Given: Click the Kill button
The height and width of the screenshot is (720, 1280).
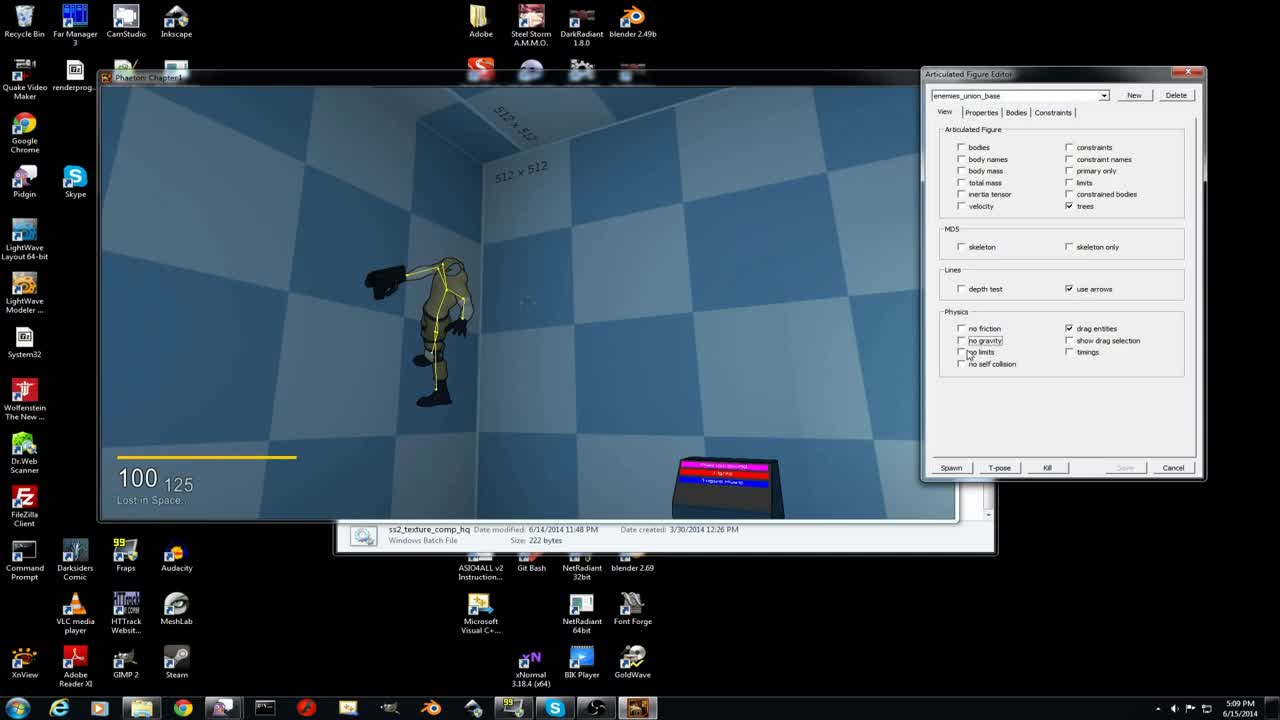Looking at the screenshot, I should [1047, 468].
